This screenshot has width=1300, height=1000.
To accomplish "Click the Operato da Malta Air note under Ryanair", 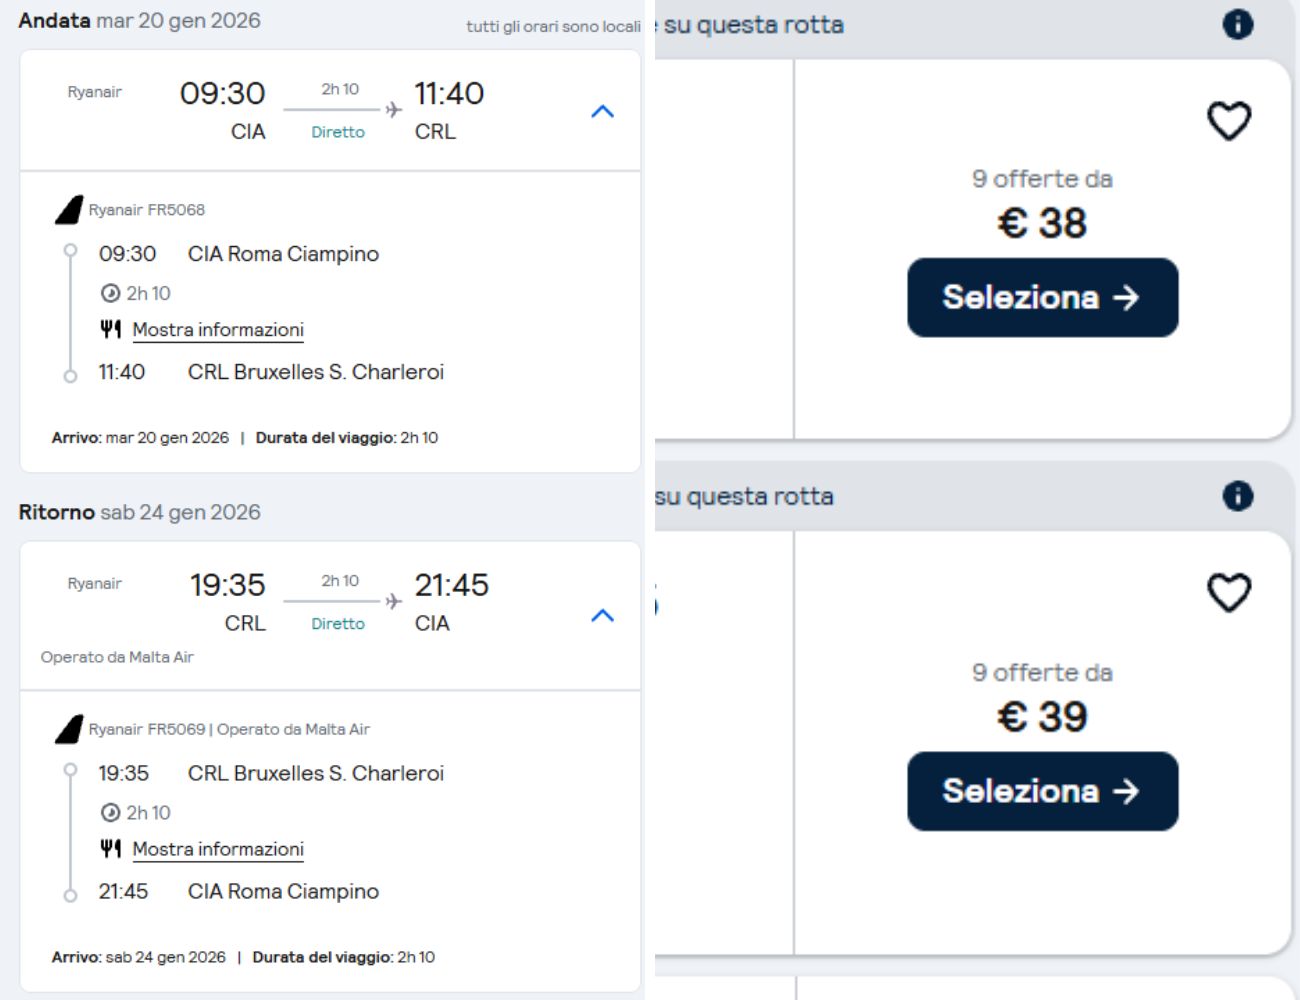I will (x=117, y=657).
